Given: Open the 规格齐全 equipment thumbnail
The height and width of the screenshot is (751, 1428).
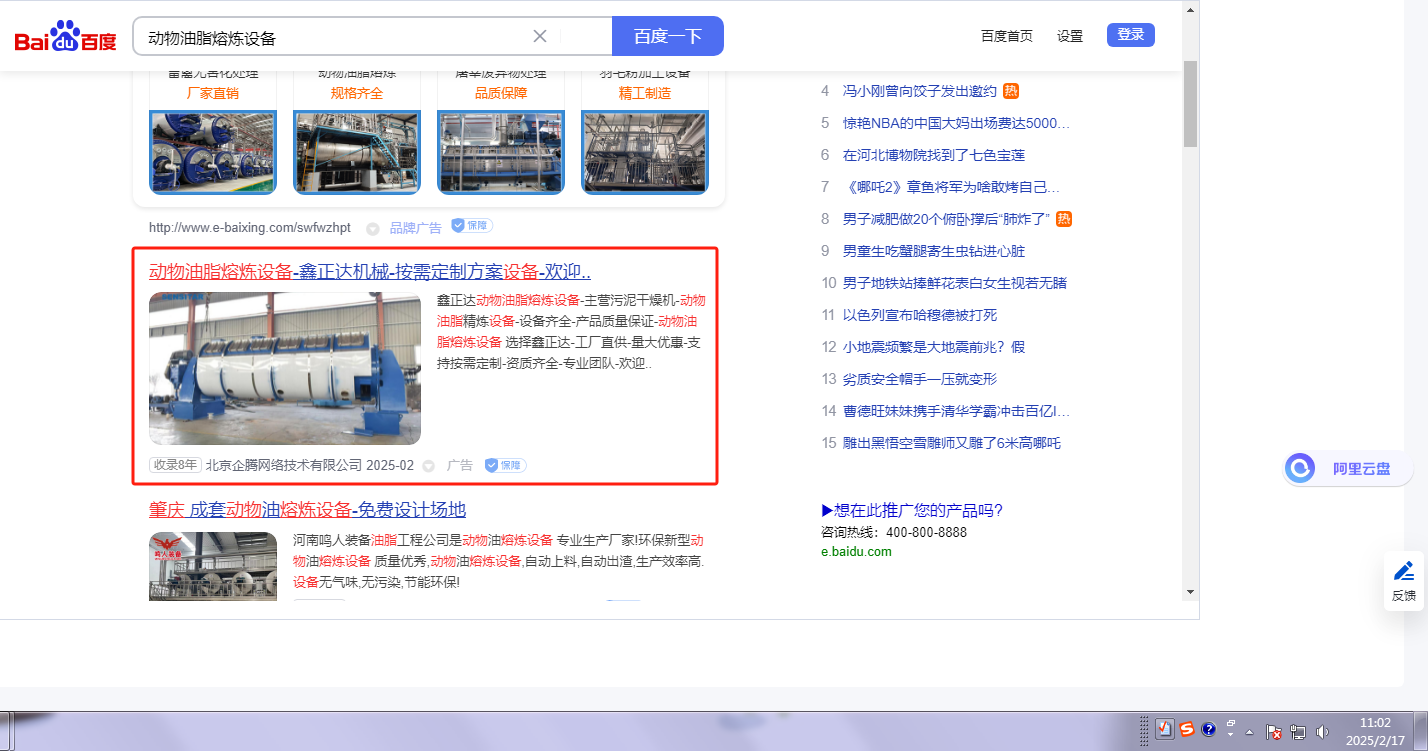Looking at the screenshot, I should click(357, 152).
